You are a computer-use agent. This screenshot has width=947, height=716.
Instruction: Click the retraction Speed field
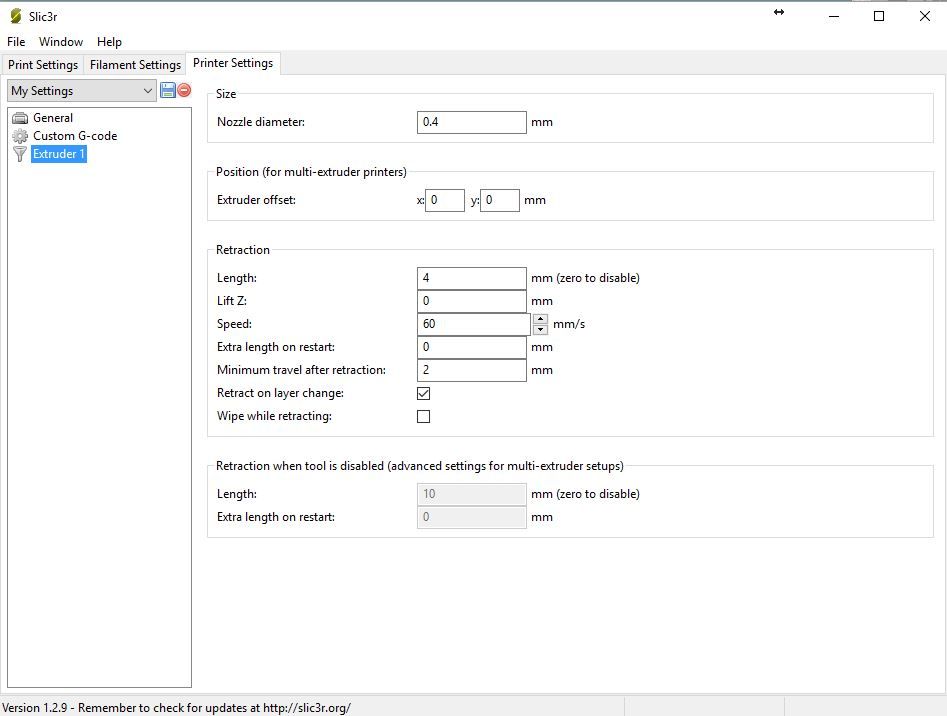click(474, 324)
